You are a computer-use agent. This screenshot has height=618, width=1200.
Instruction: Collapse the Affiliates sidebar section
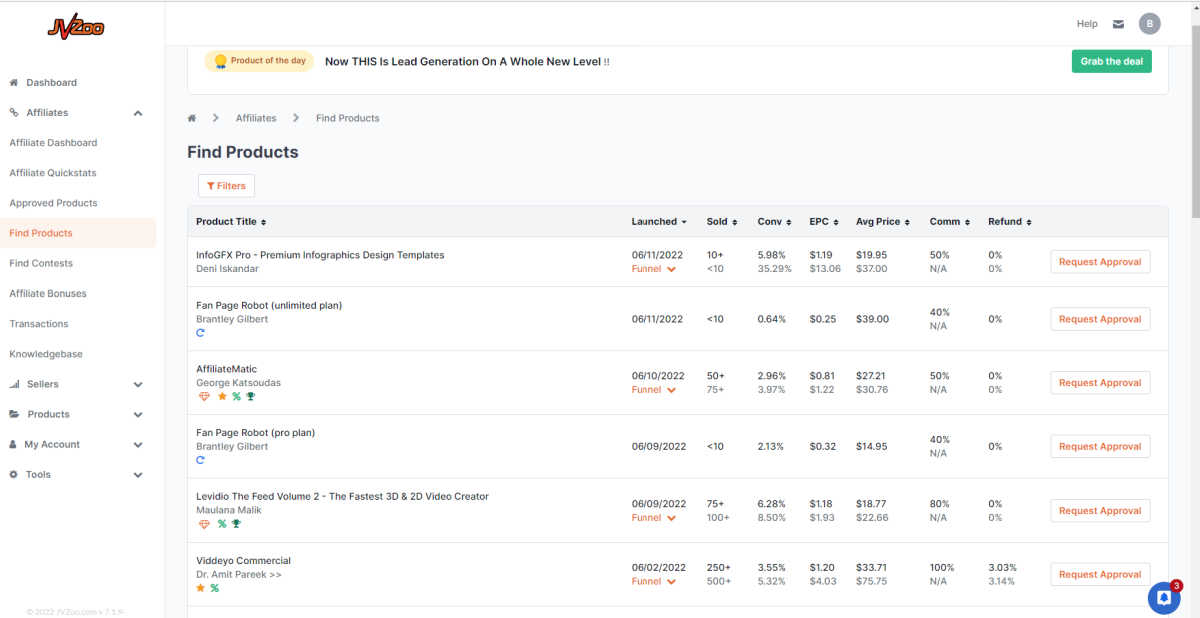(138, 113)
